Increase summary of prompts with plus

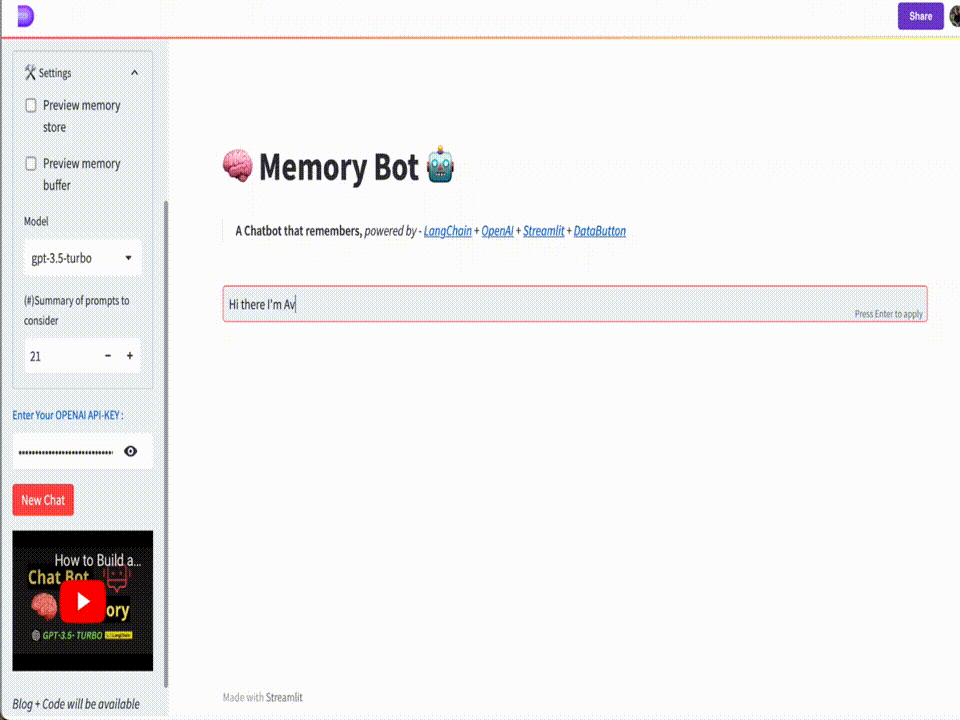point(130,356)
